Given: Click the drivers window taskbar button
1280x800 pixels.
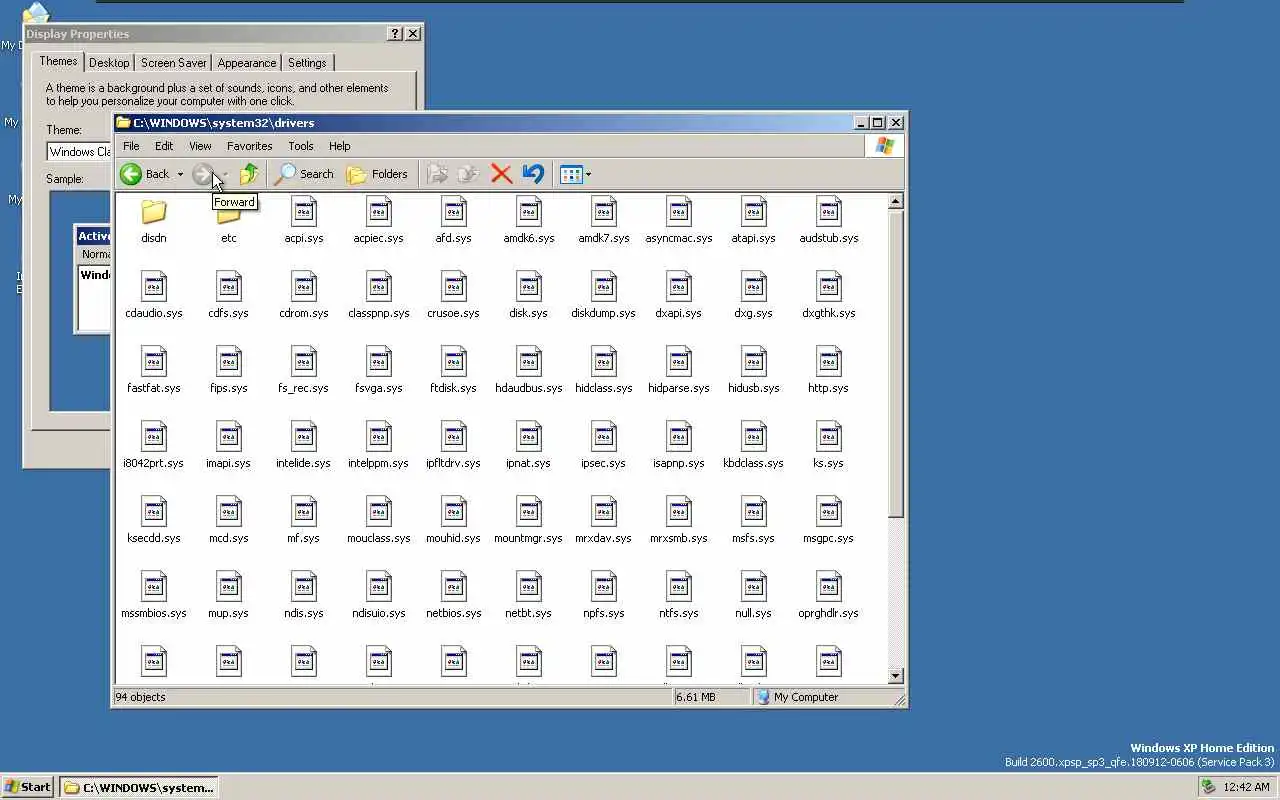Looking at the screenshot, I should click(139, 787).
